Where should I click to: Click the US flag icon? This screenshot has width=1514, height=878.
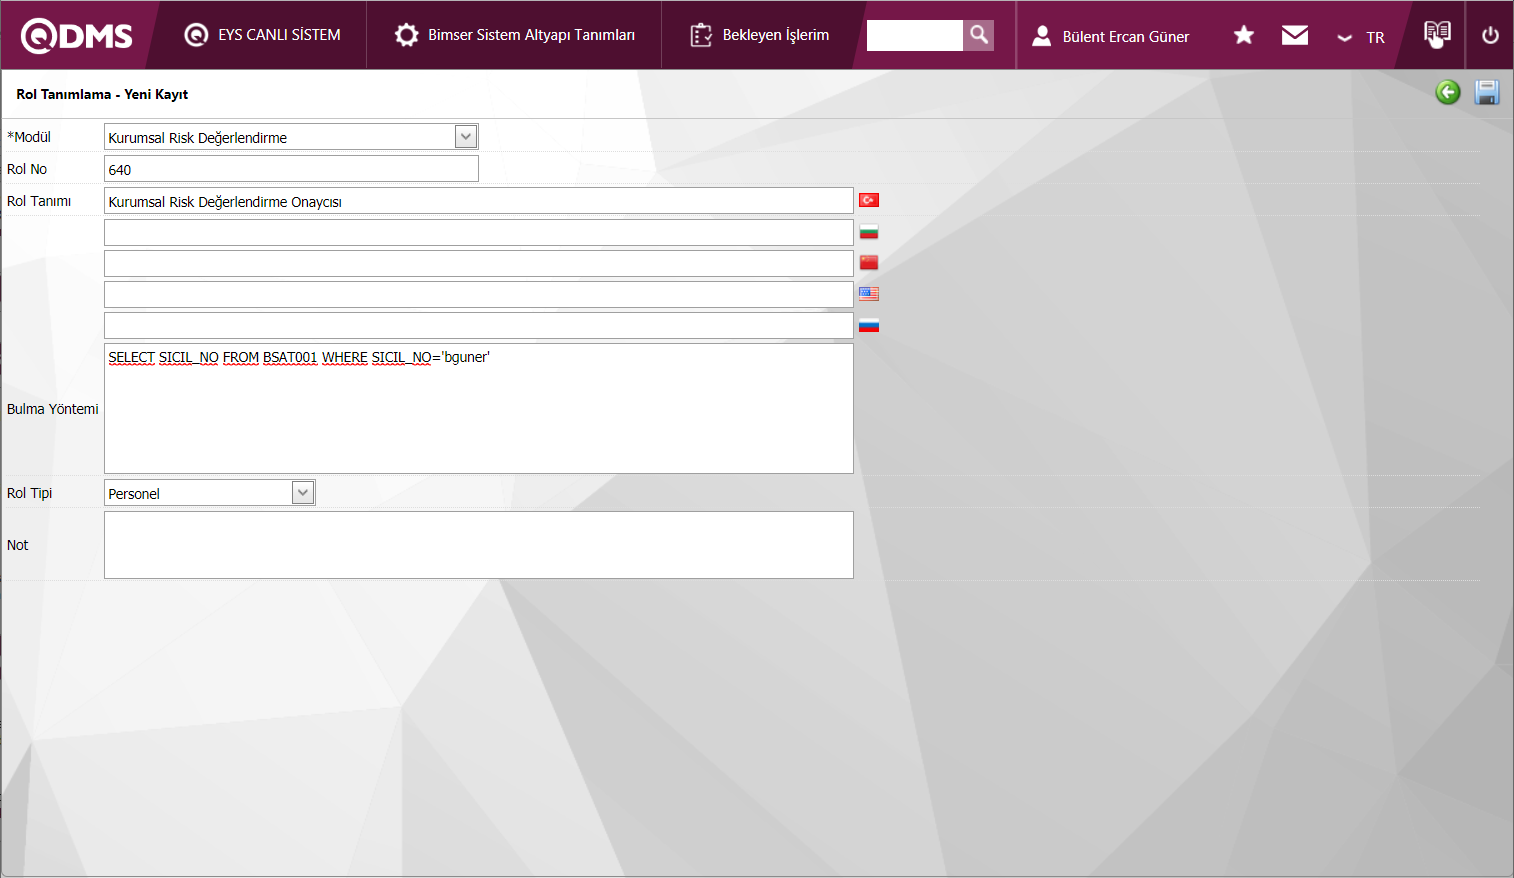pyautogui.click(x=869, y=294)
